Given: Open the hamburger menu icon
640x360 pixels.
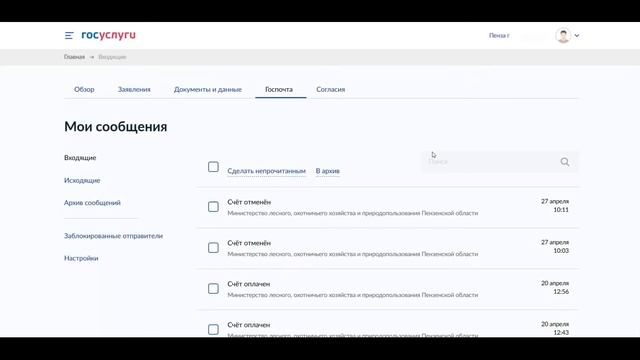Looking at the screenshot, I should point(69,36).
